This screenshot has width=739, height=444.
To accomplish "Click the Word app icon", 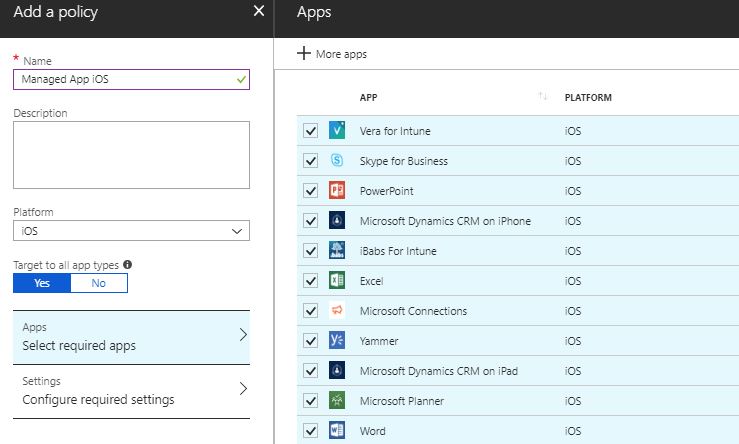I will (337, 430).
